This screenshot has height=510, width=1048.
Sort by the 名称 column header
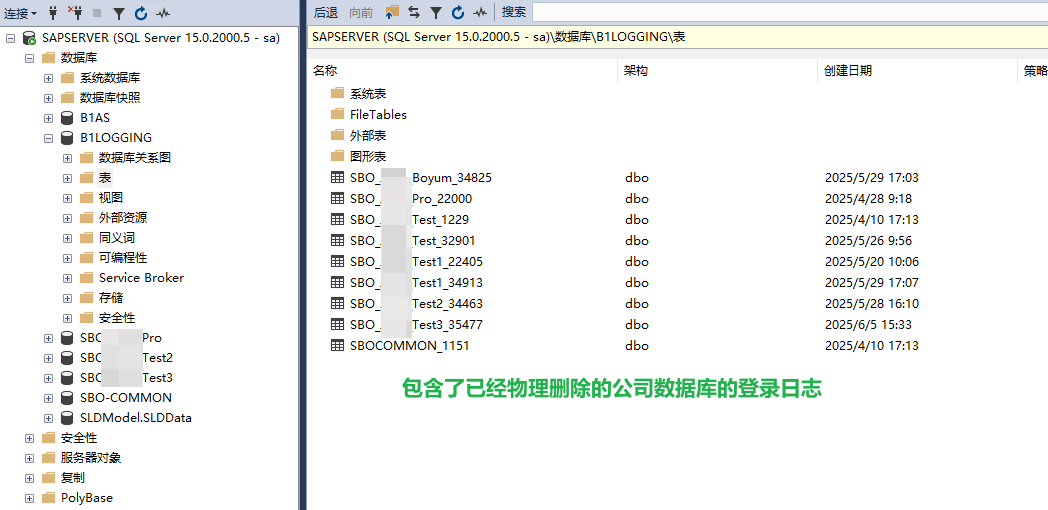click(464, 71)
